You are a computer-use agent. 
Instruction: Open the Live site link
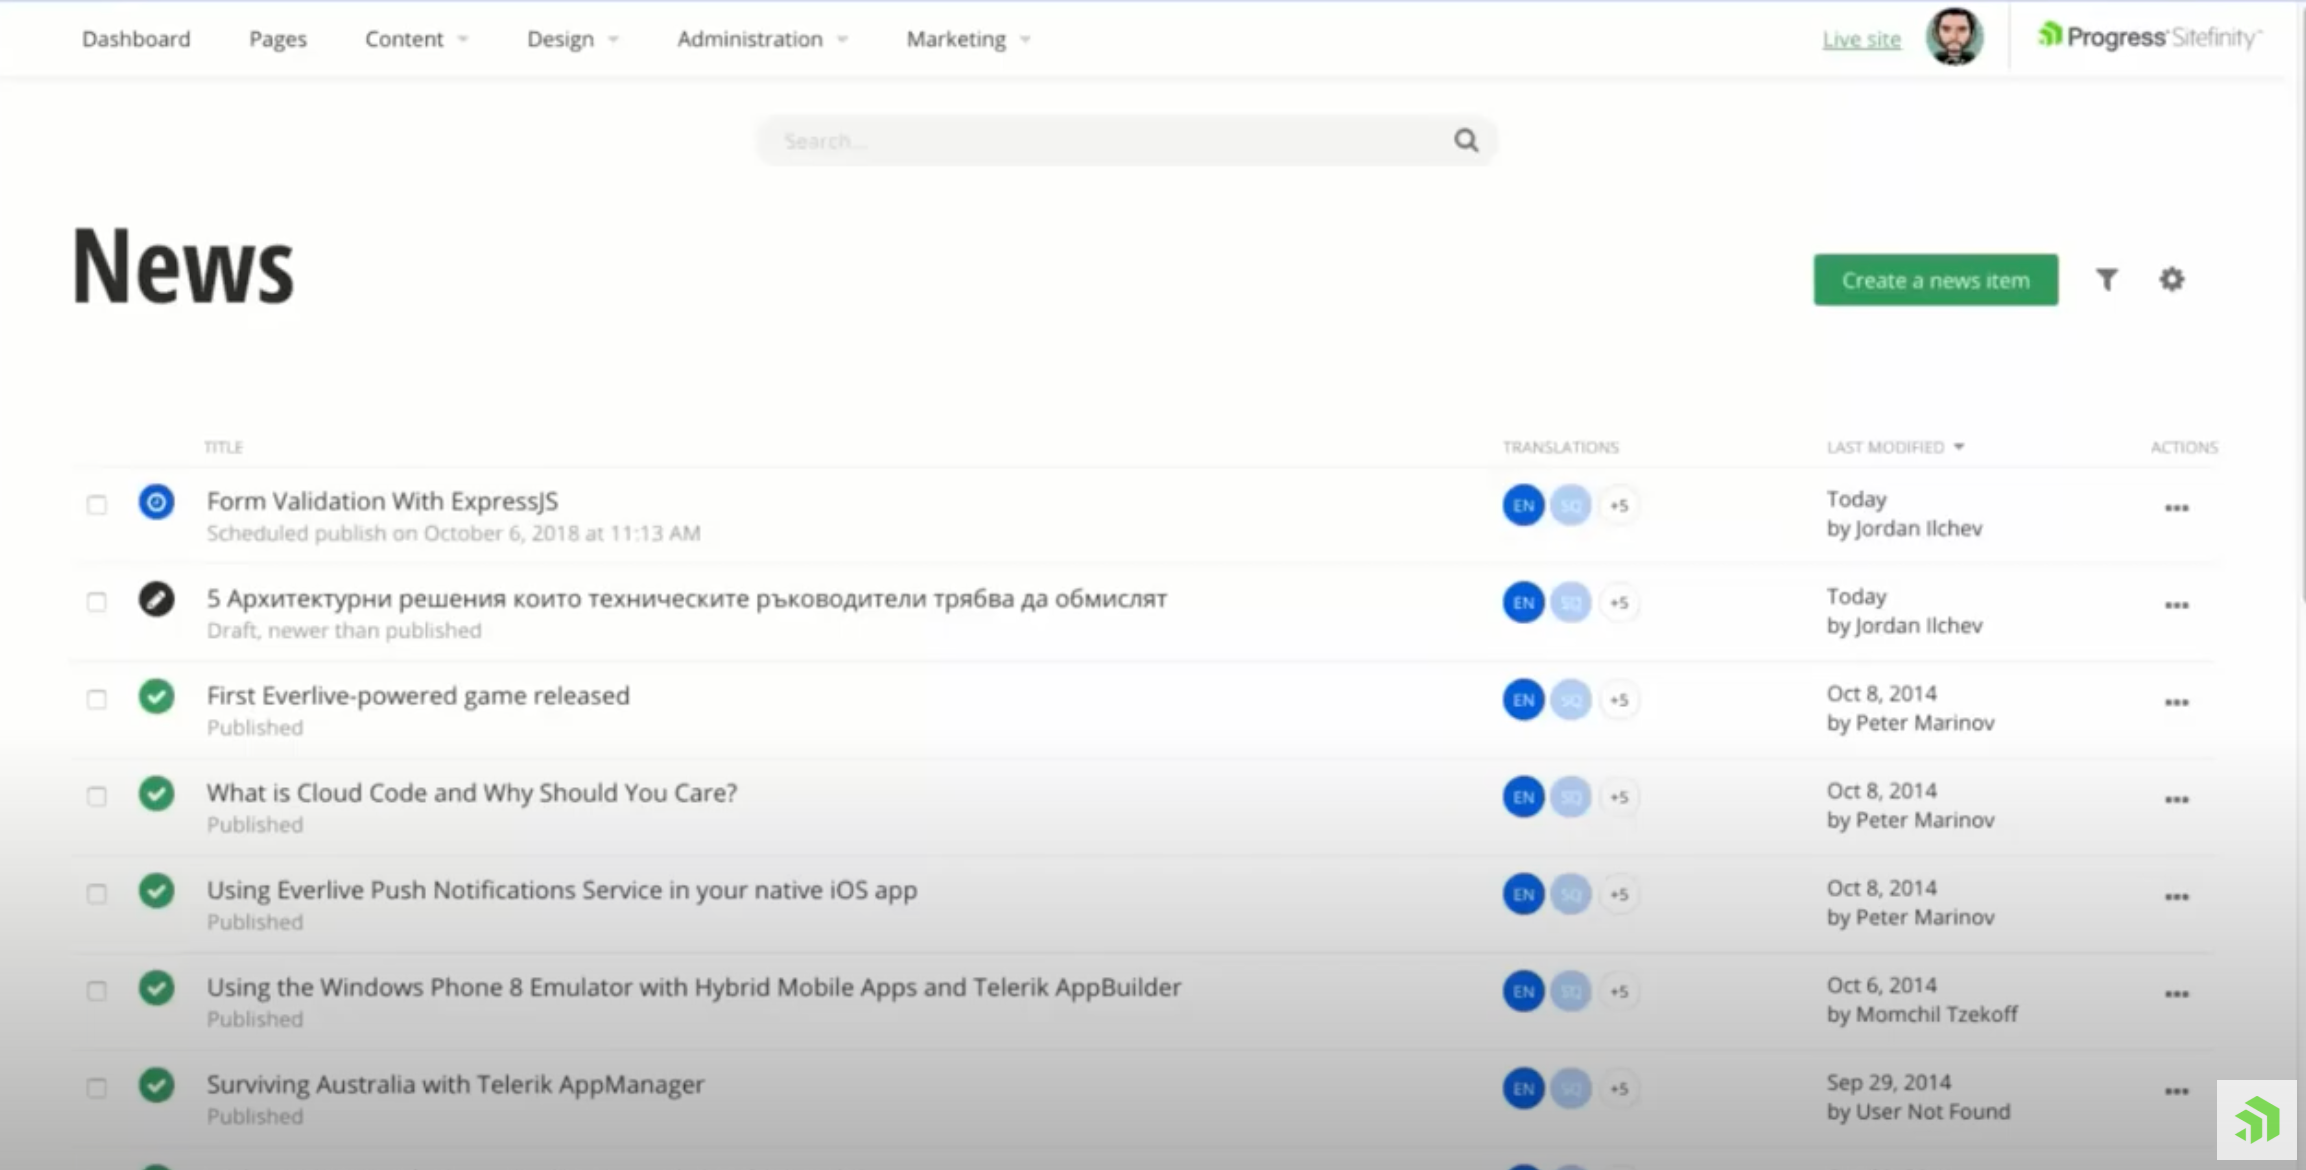(x=1861, y=39)
